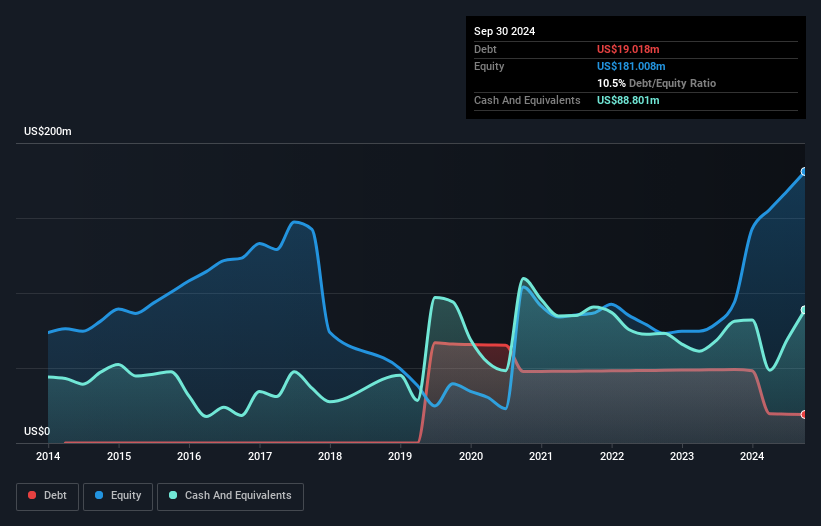Image resolution: width=821 pixels, height=526 pixels.
Task: Select the Cash end-point marker at Sep 2024
Action: 804,310
